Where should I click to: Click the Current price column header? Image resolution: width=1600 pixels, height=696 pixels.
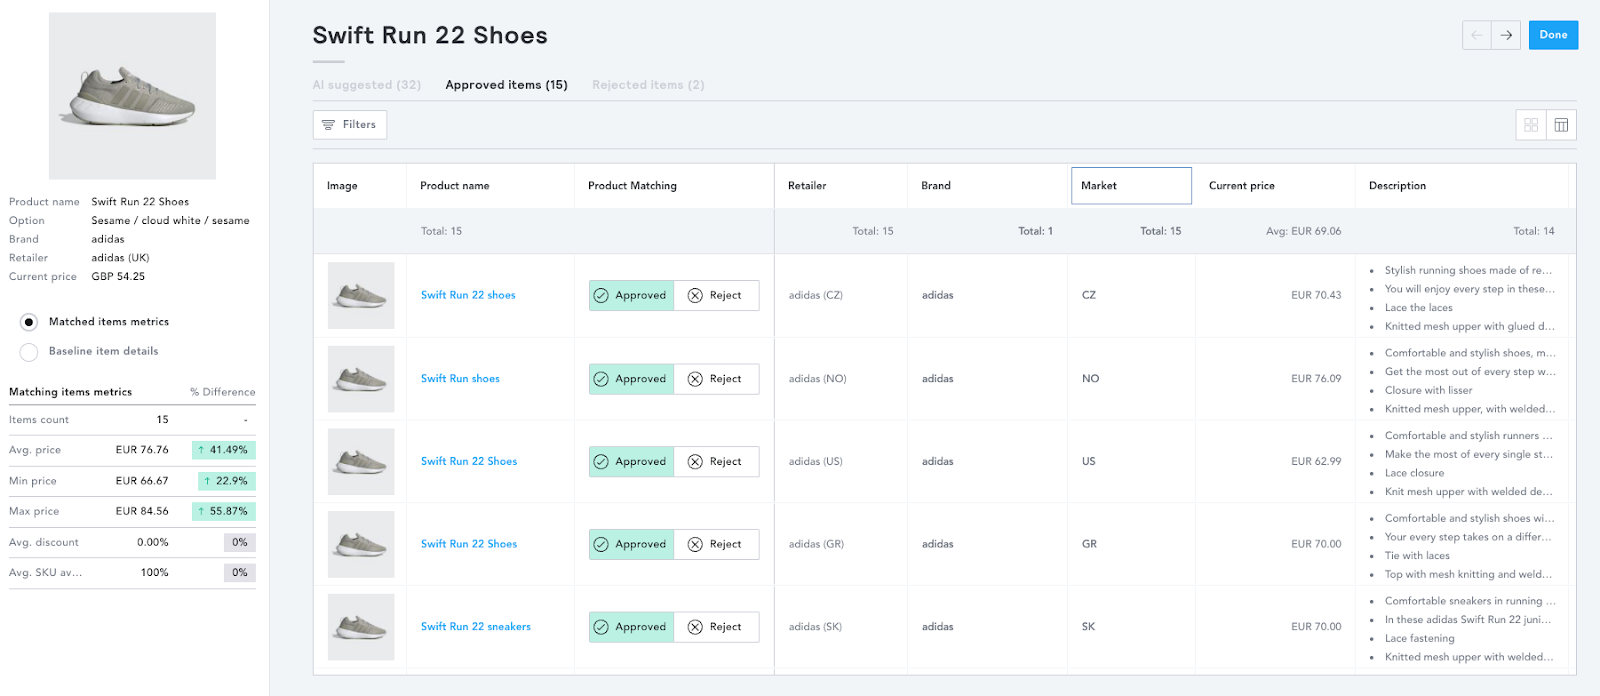pyautogui.click(x=1275, y=186)
